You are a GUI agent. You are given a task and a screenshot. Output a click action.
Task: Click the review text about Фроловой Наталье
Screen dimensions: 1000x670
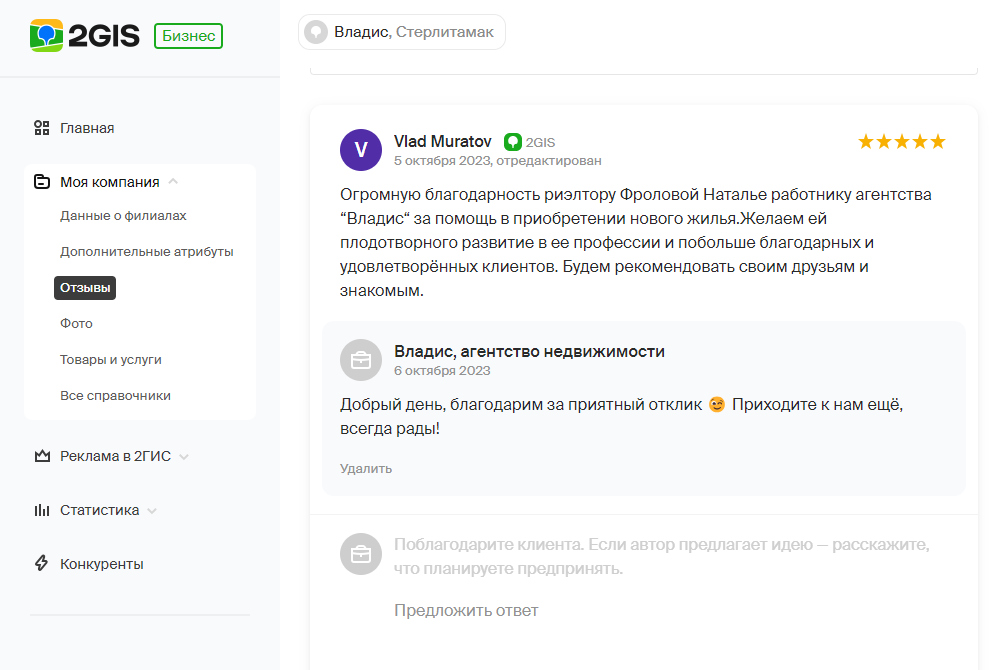point(636,242)
